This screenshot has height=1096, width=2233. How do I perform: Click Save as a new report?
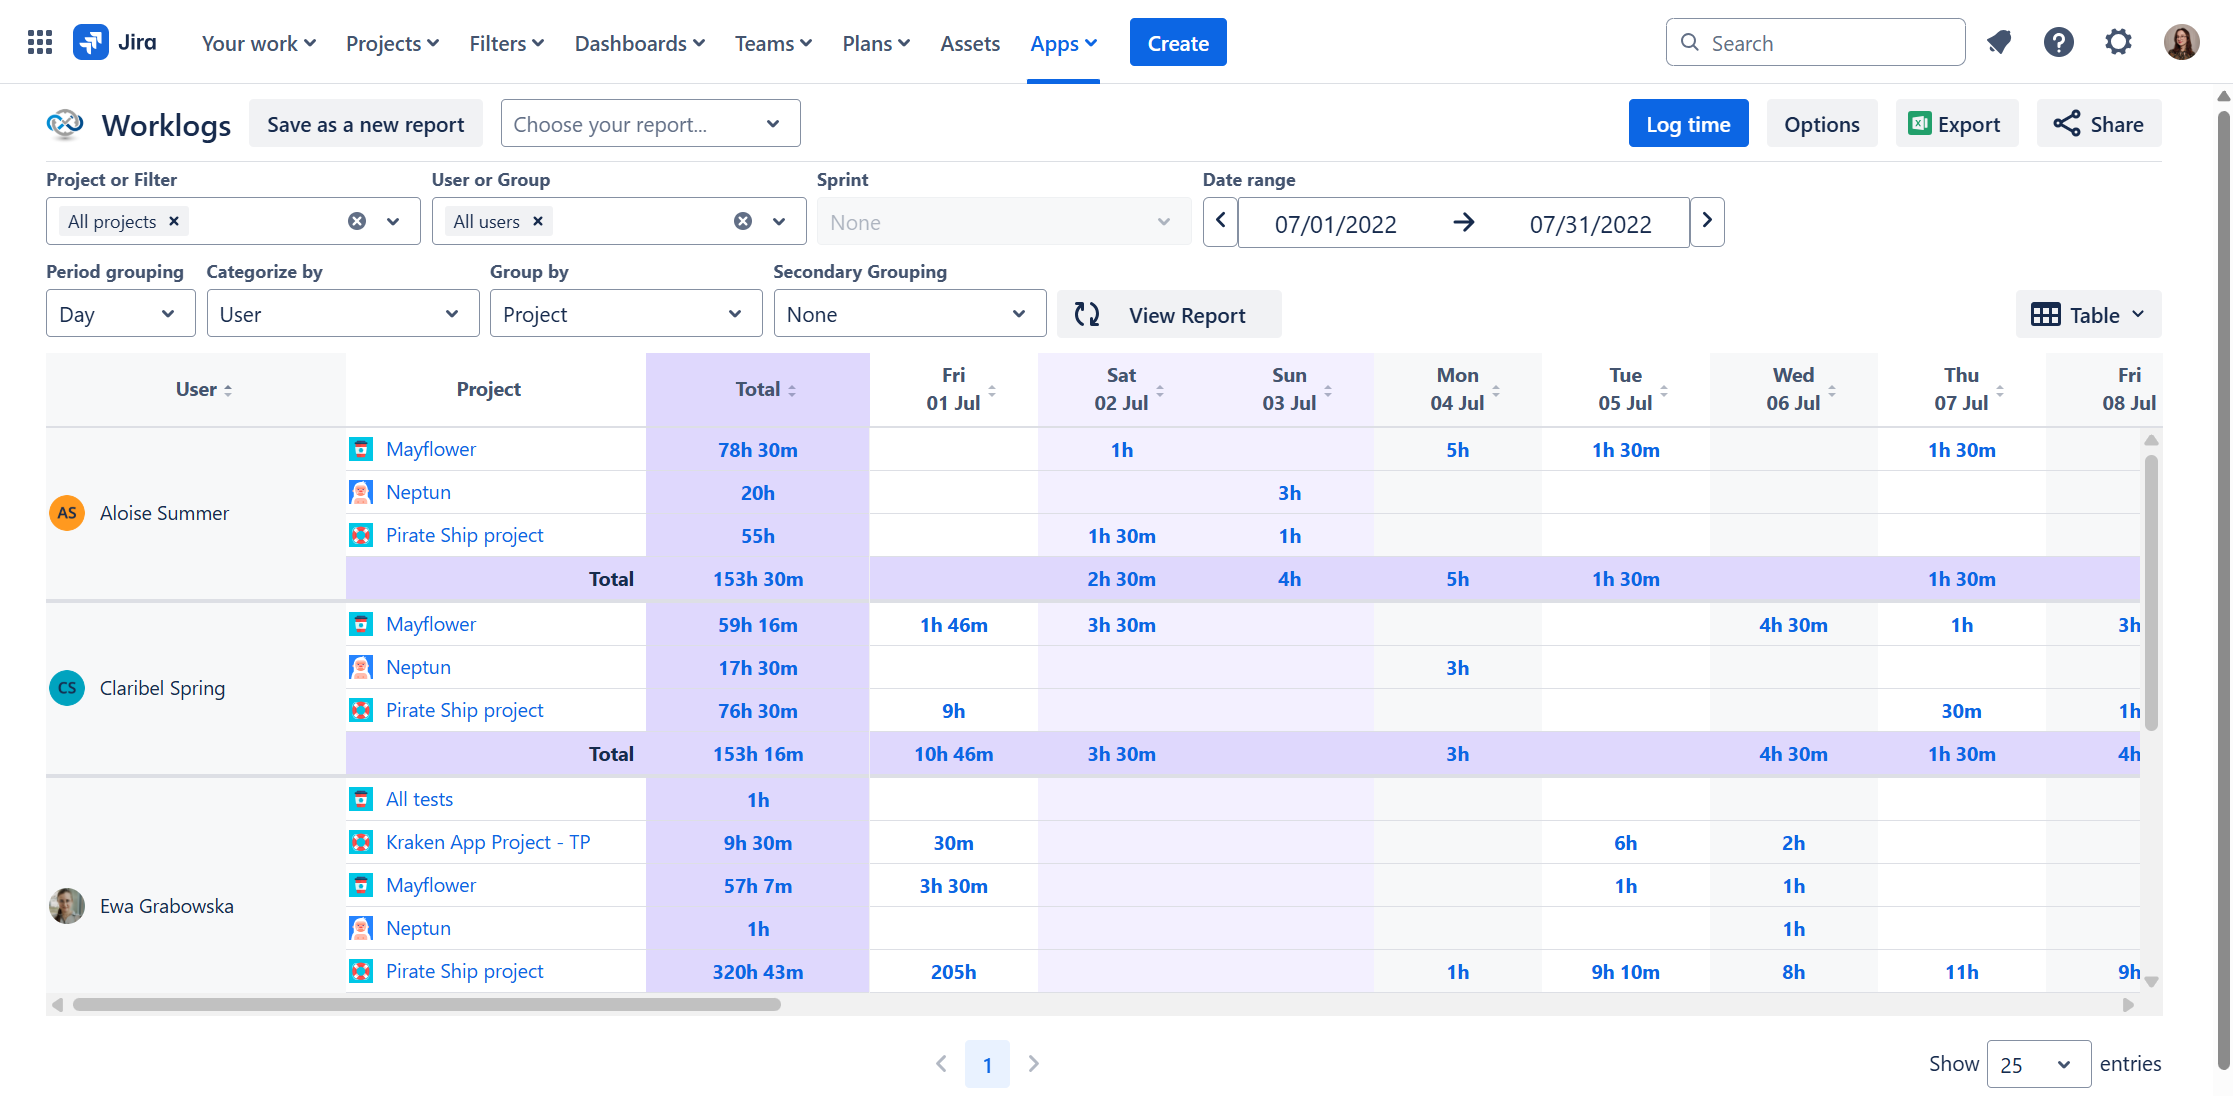pos(365,124)
